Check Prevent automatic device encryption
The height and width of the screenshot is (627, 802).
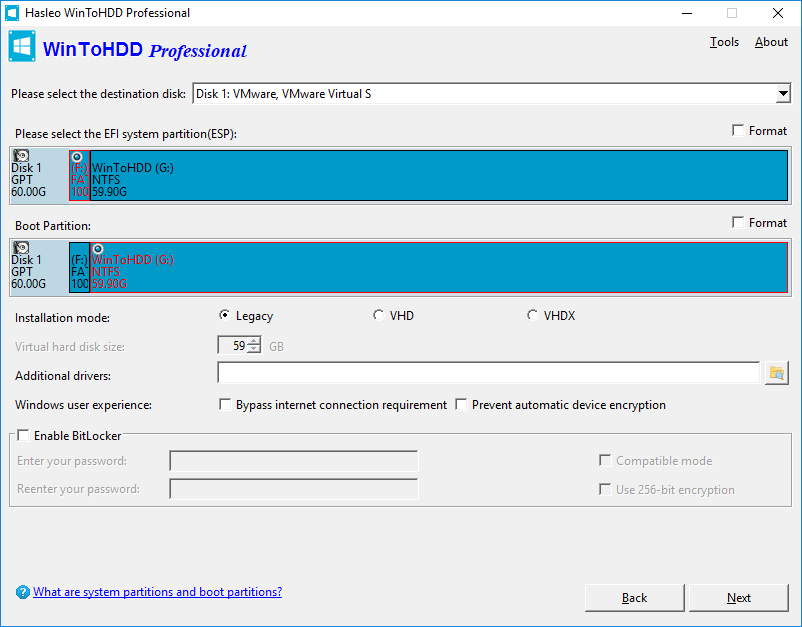click(461, 405)
